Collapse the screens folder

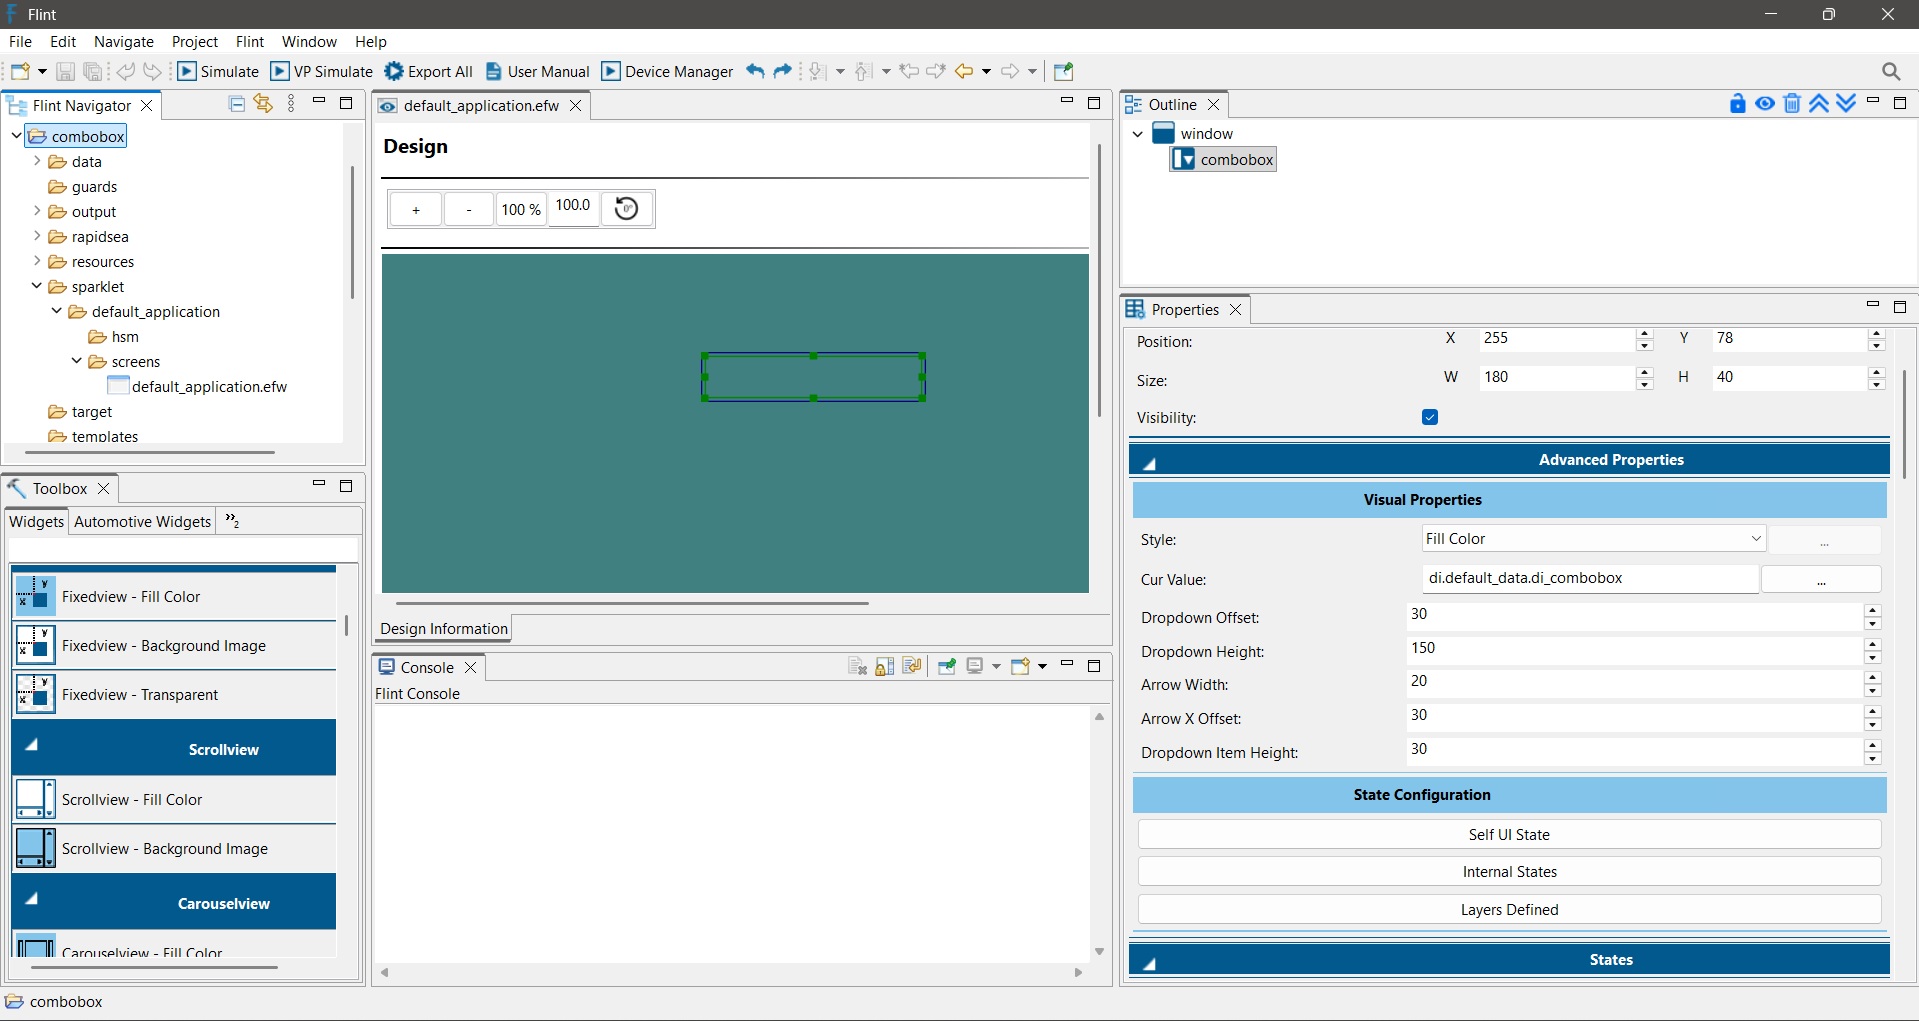(x=77, y=361)
